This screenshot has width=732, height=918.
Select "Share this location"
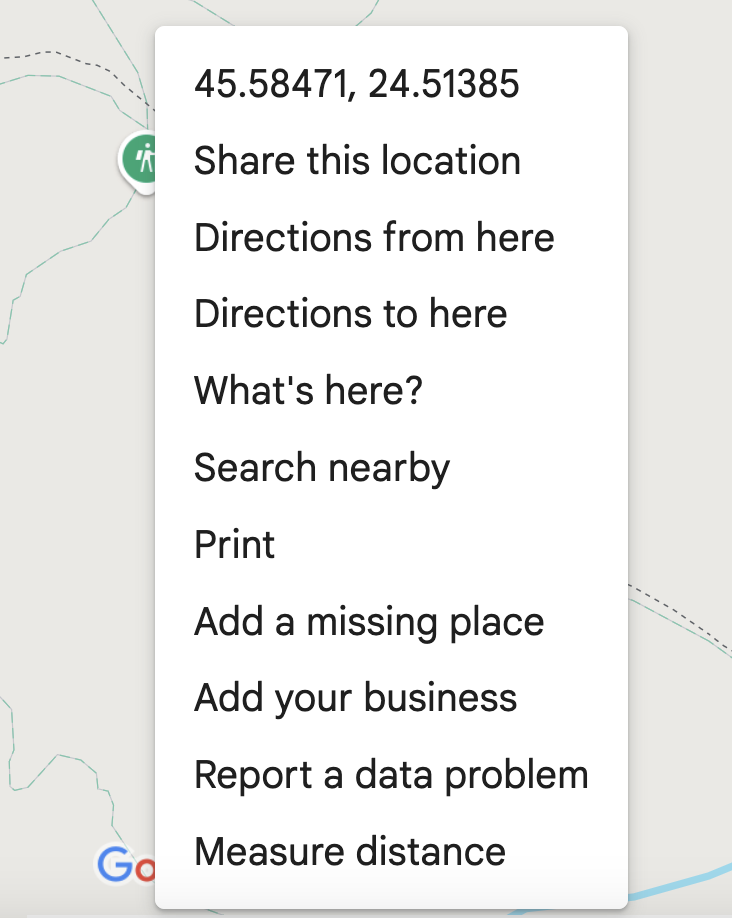[x=357, y=161]
